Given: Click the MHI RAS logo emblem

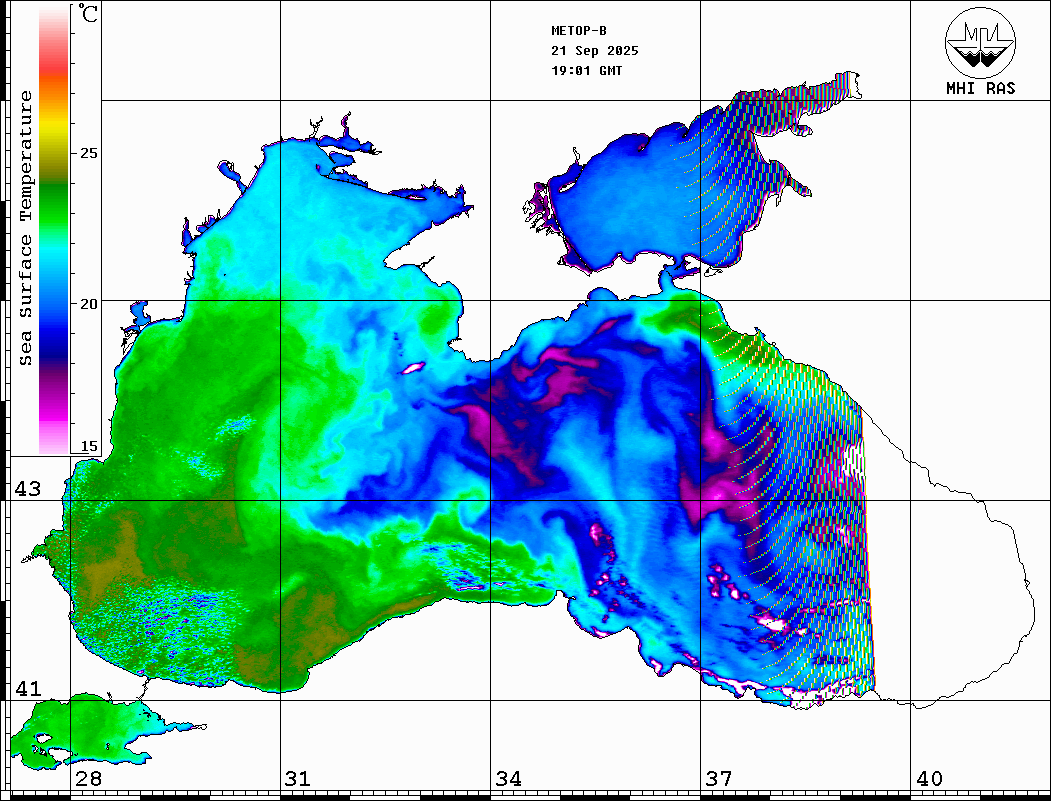Looking at the screenshot, I should 980,43.
